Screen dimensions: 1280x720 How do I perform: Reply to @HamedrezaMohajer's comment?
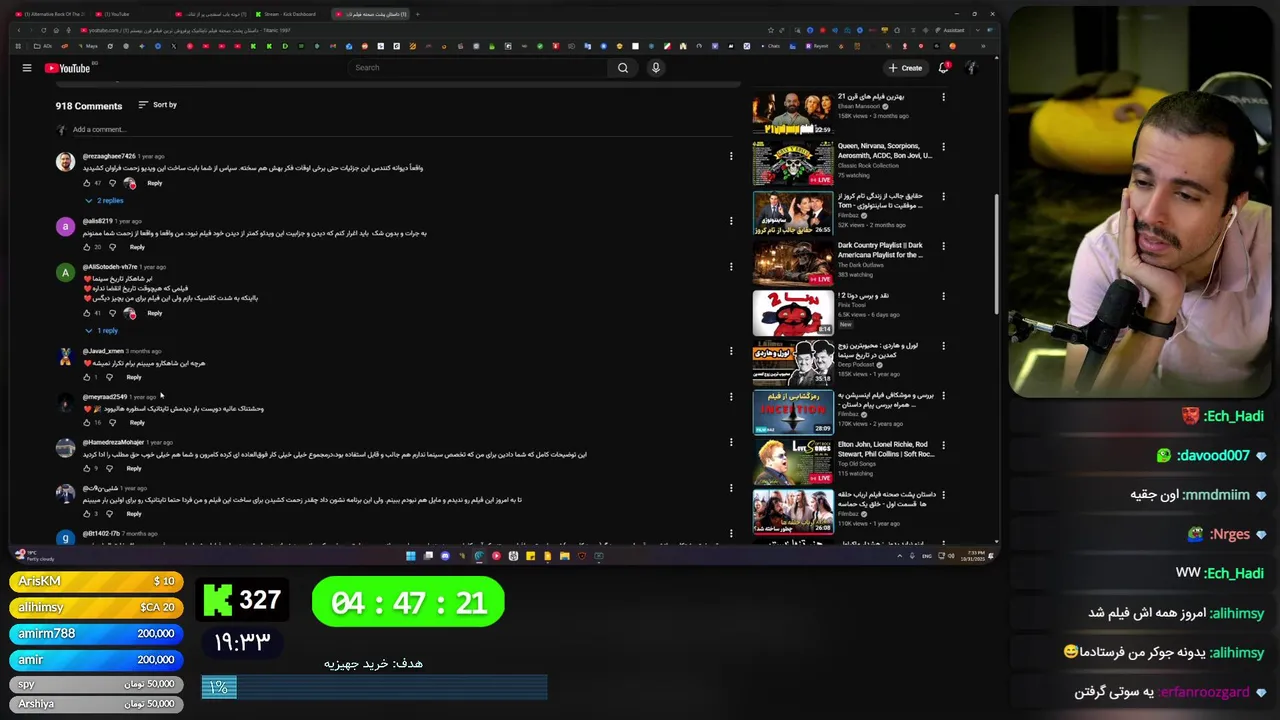[134, 468]
